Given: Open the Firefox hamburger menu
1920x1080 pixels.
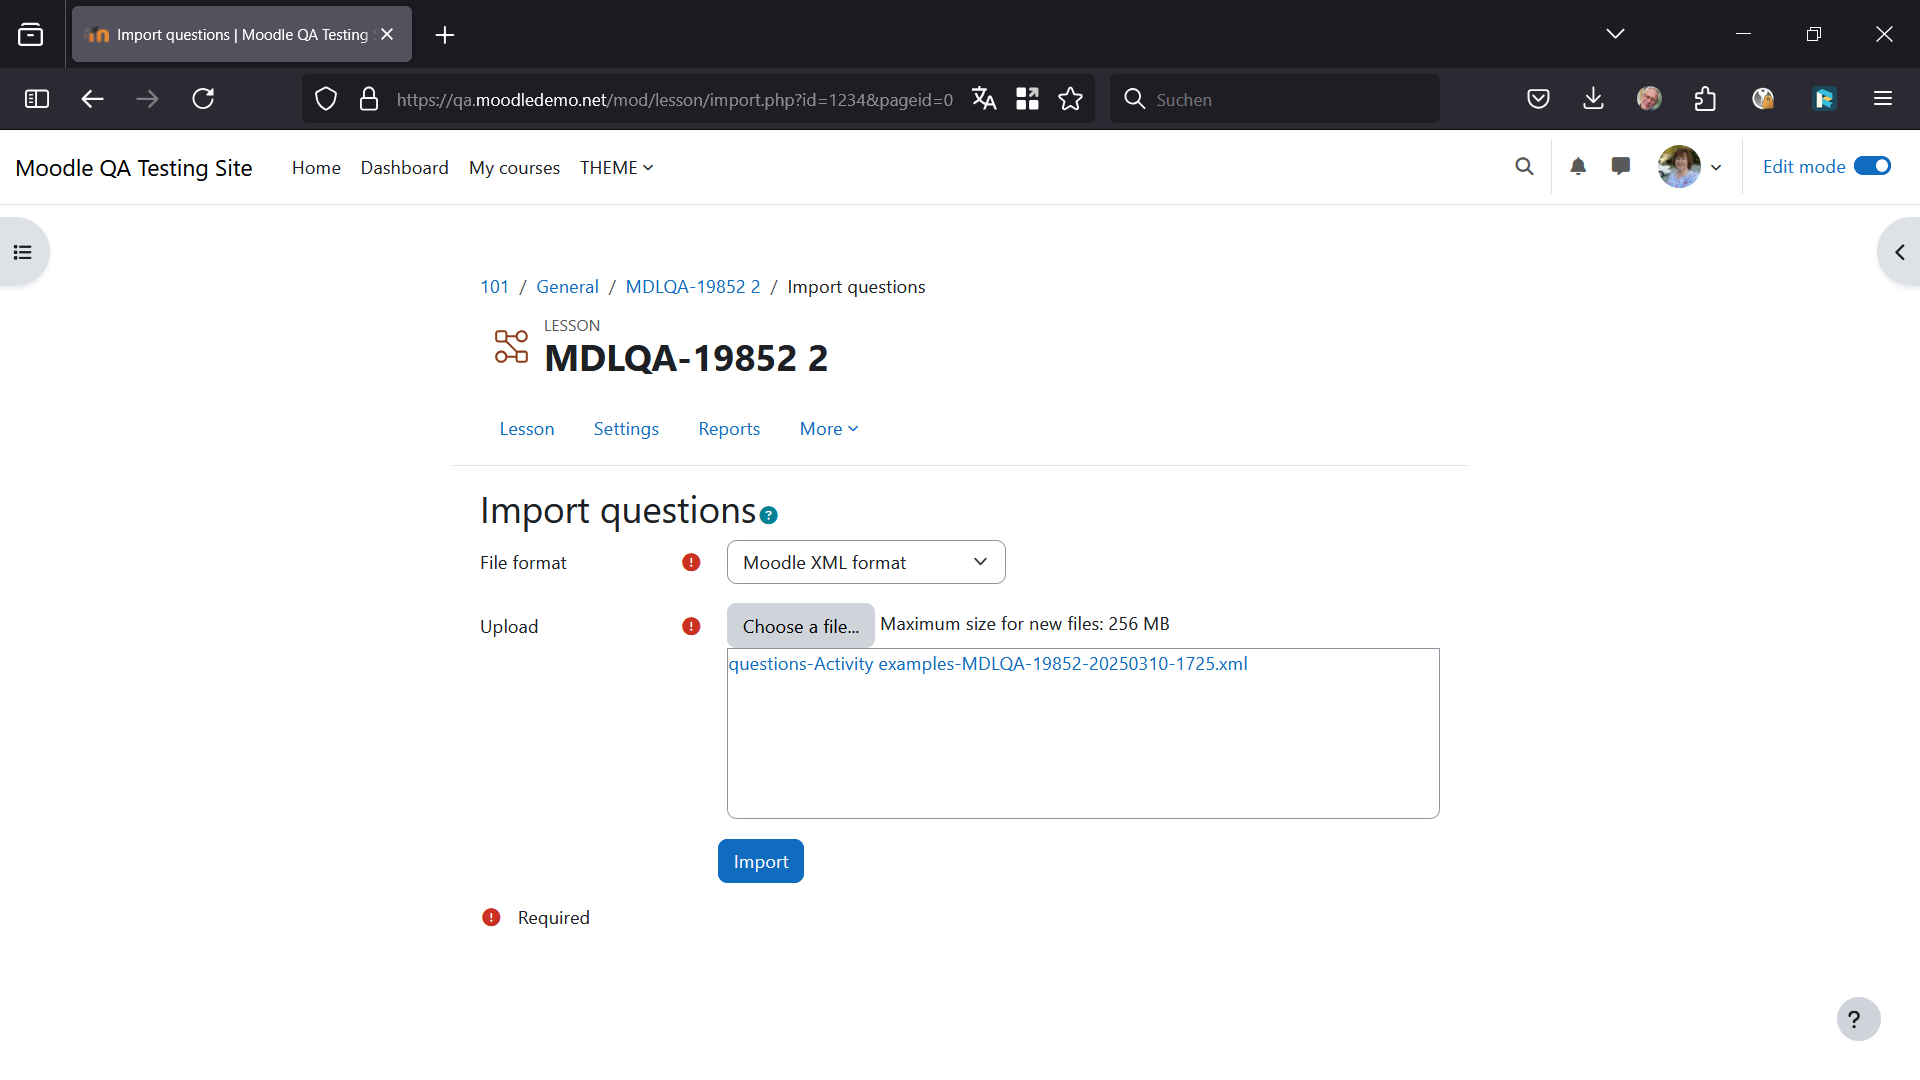Looking at the screenshot, I should [1883, 99].
